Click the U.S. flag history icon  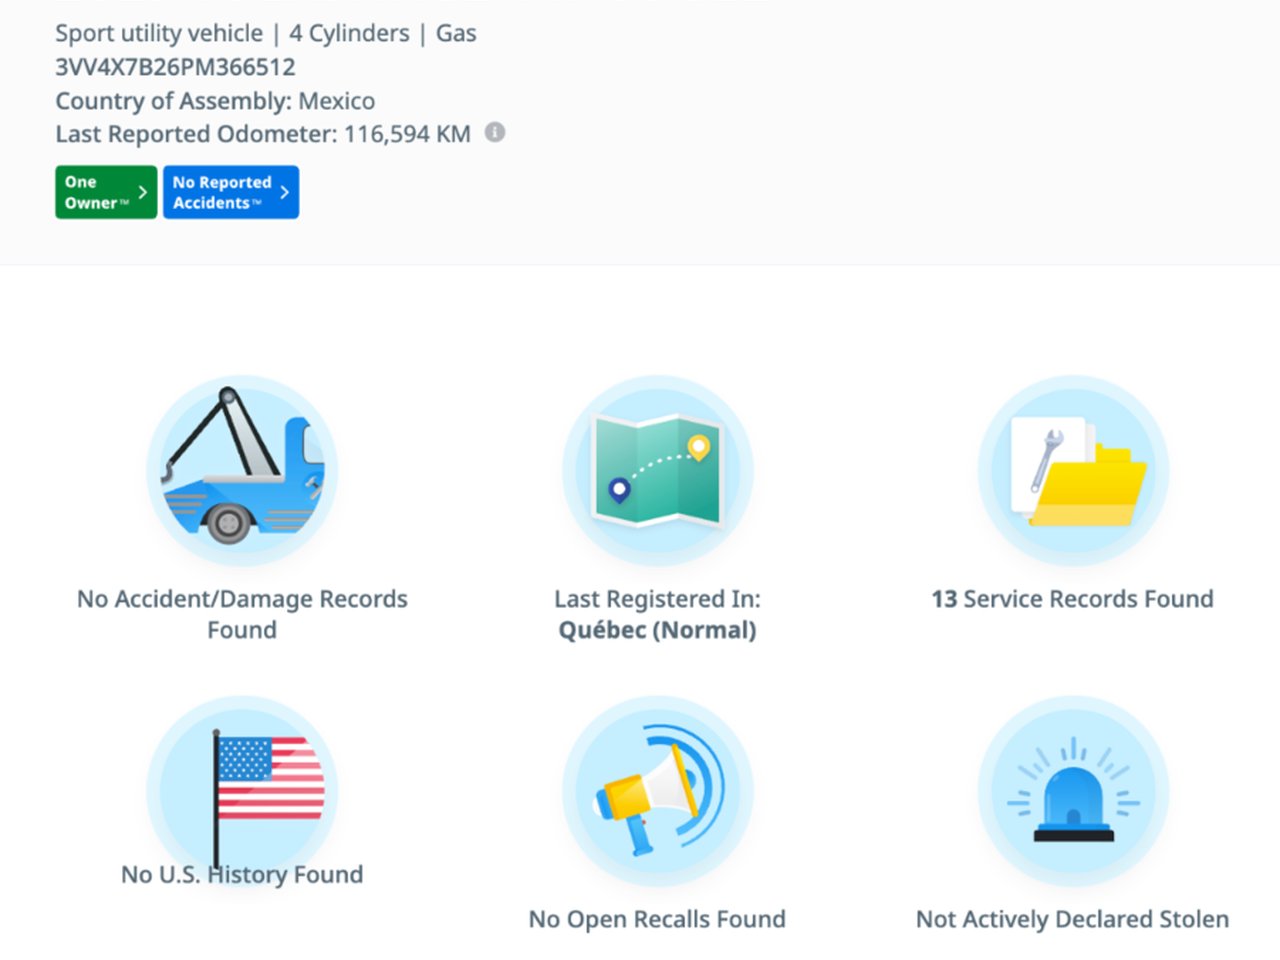tap(242, 791)
